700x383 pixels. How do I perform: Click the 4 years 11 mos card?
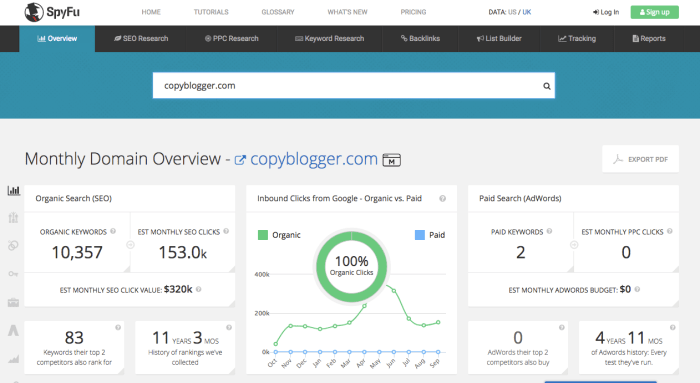click(x=629, y=347)
